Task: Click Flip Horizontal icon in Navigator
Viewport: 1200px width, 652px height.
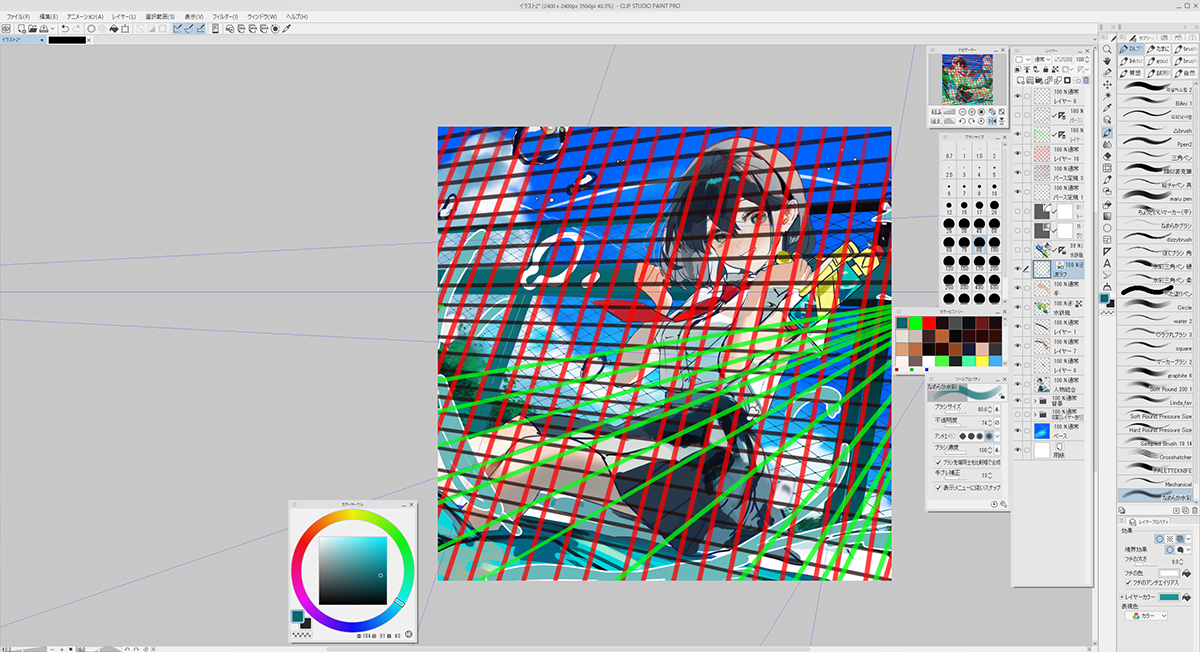Action: pos(990,122)
